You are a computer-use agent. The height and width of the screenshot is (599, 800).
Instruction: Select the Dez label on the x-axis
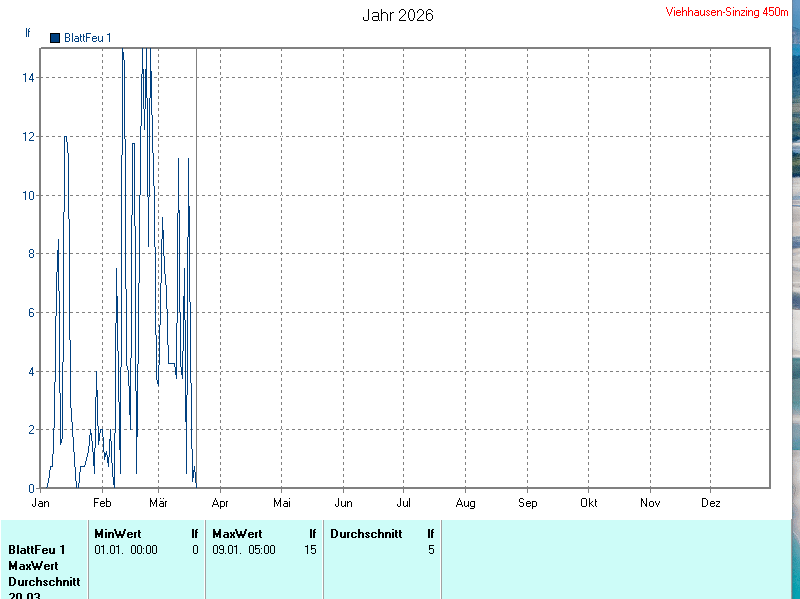[711, 502]
